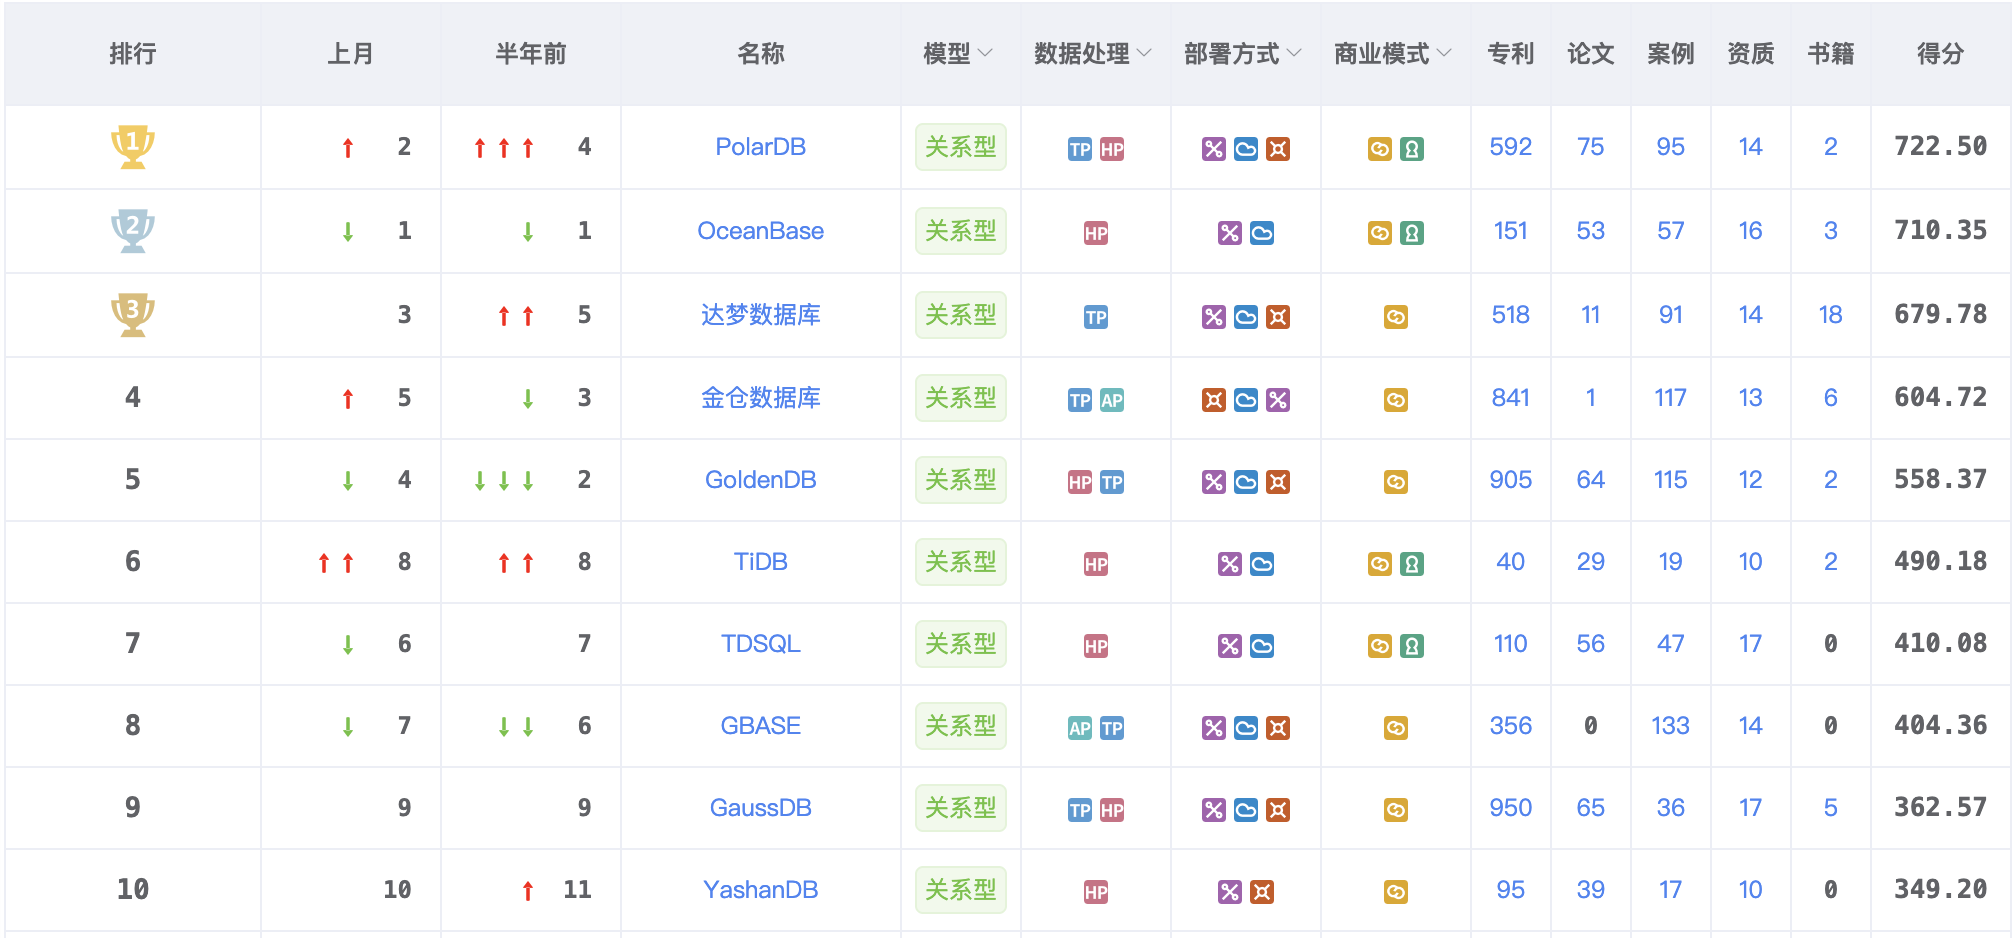Open the 数据处理 filter dropdown
2016x938 pixels.
(x=1145, y=53)
